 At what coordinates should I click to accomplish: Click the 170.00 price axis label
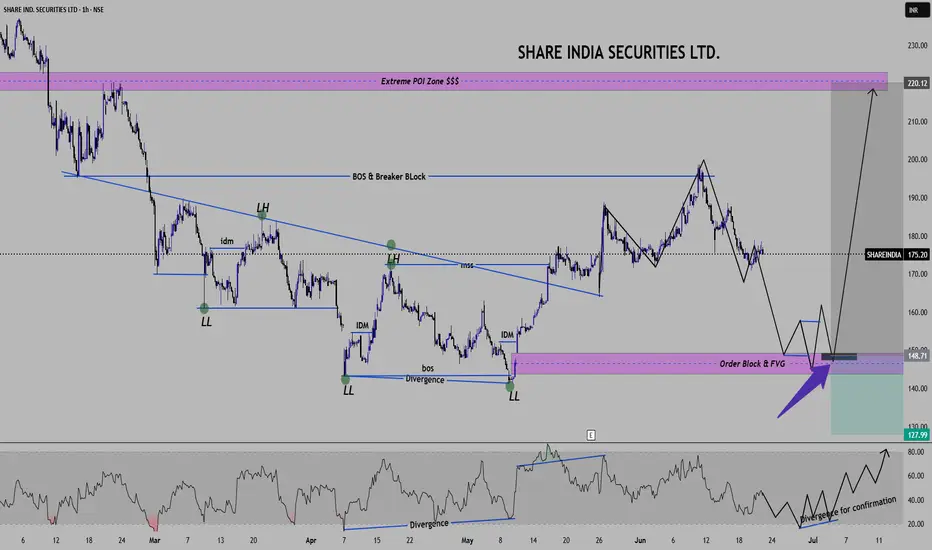917,274
